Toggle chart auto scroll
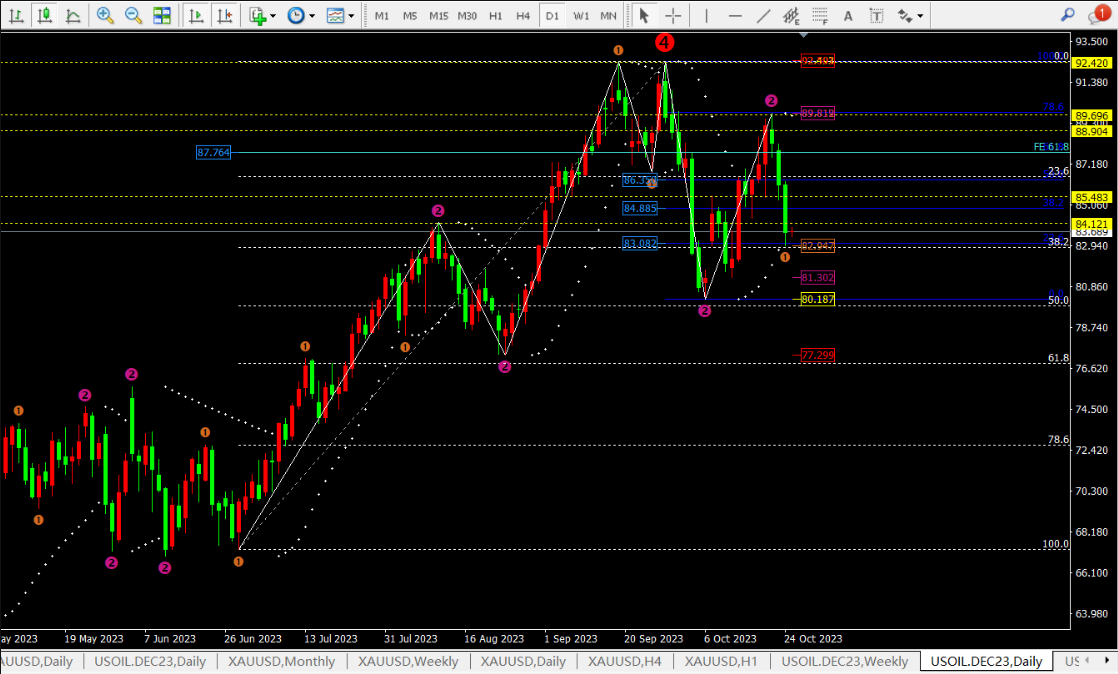The height and width of the screenshot is (674, 1118). [x=196, y=15]
